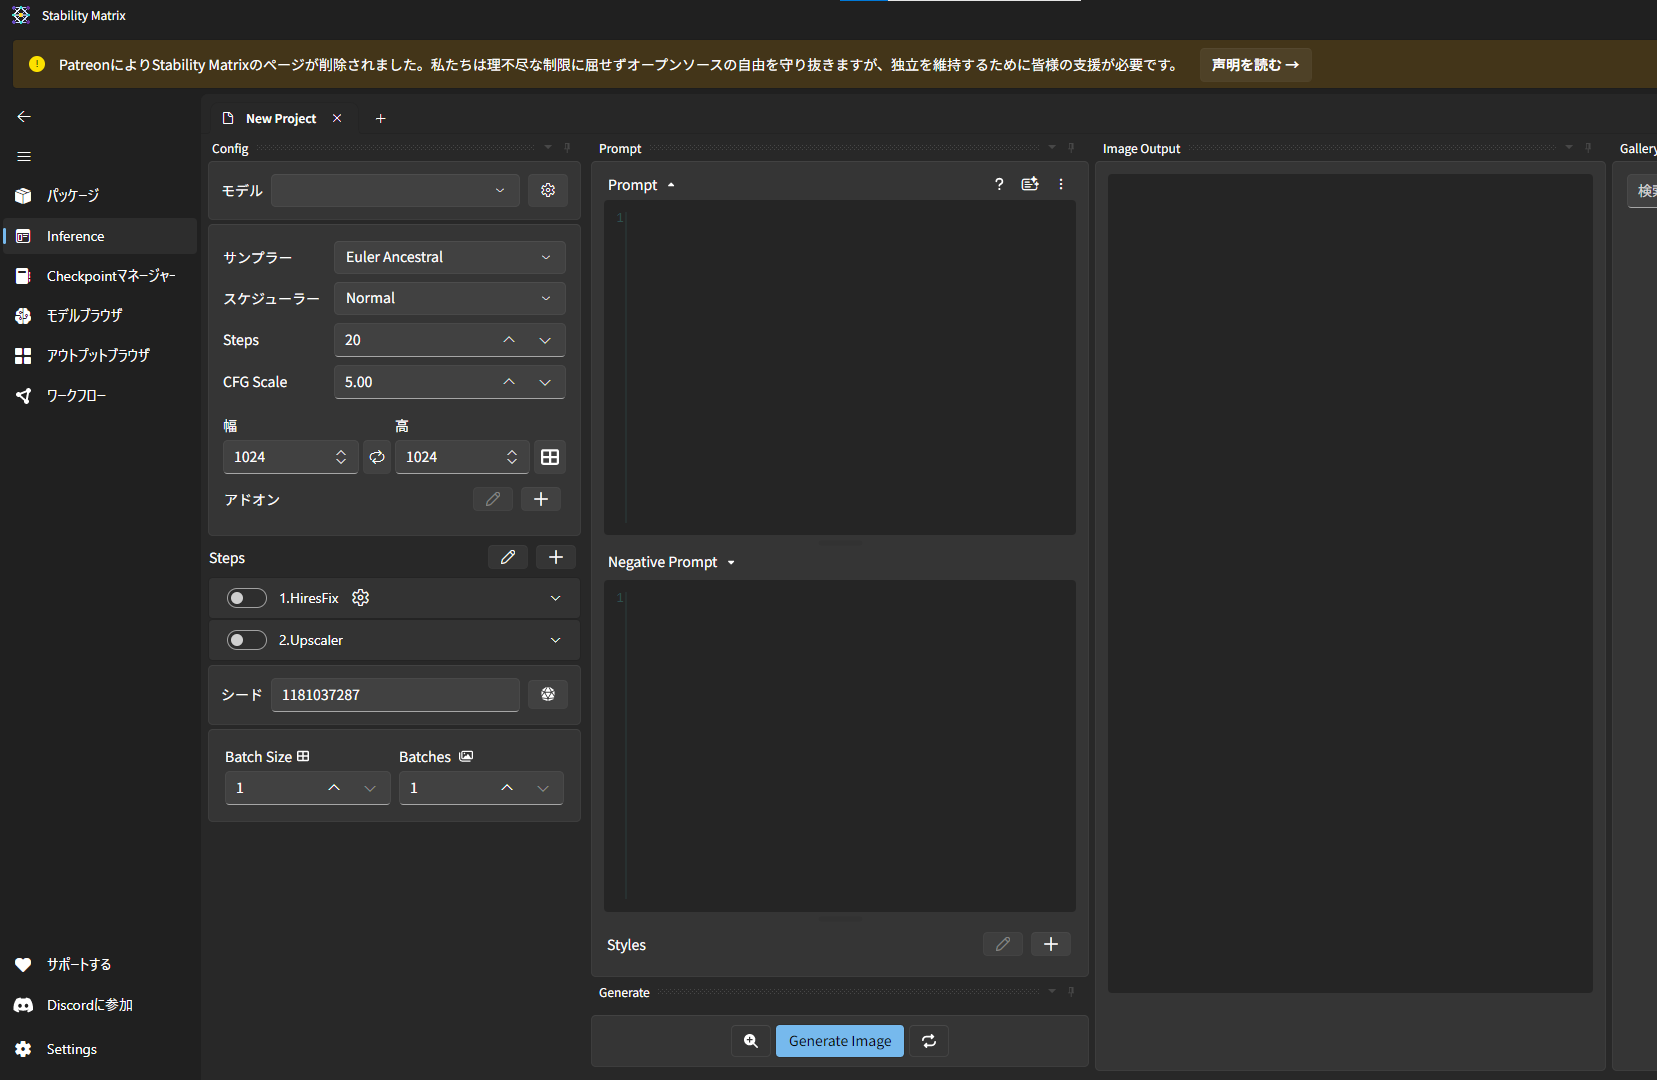Go to Settings in the sidebar
The height and width of the screenshot is (1080, 1657).
click(71, 1049)
